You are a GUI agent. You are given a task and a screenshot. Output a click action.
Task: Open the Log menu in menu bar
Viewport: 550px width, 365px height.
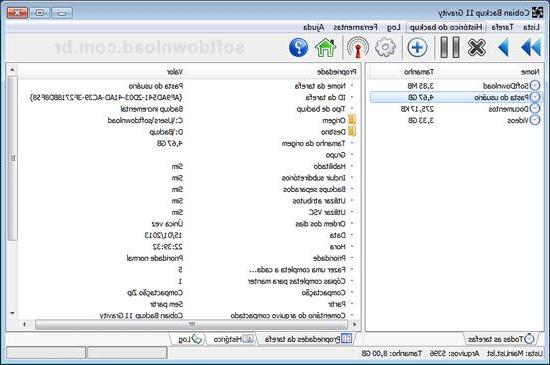(393, 27)
